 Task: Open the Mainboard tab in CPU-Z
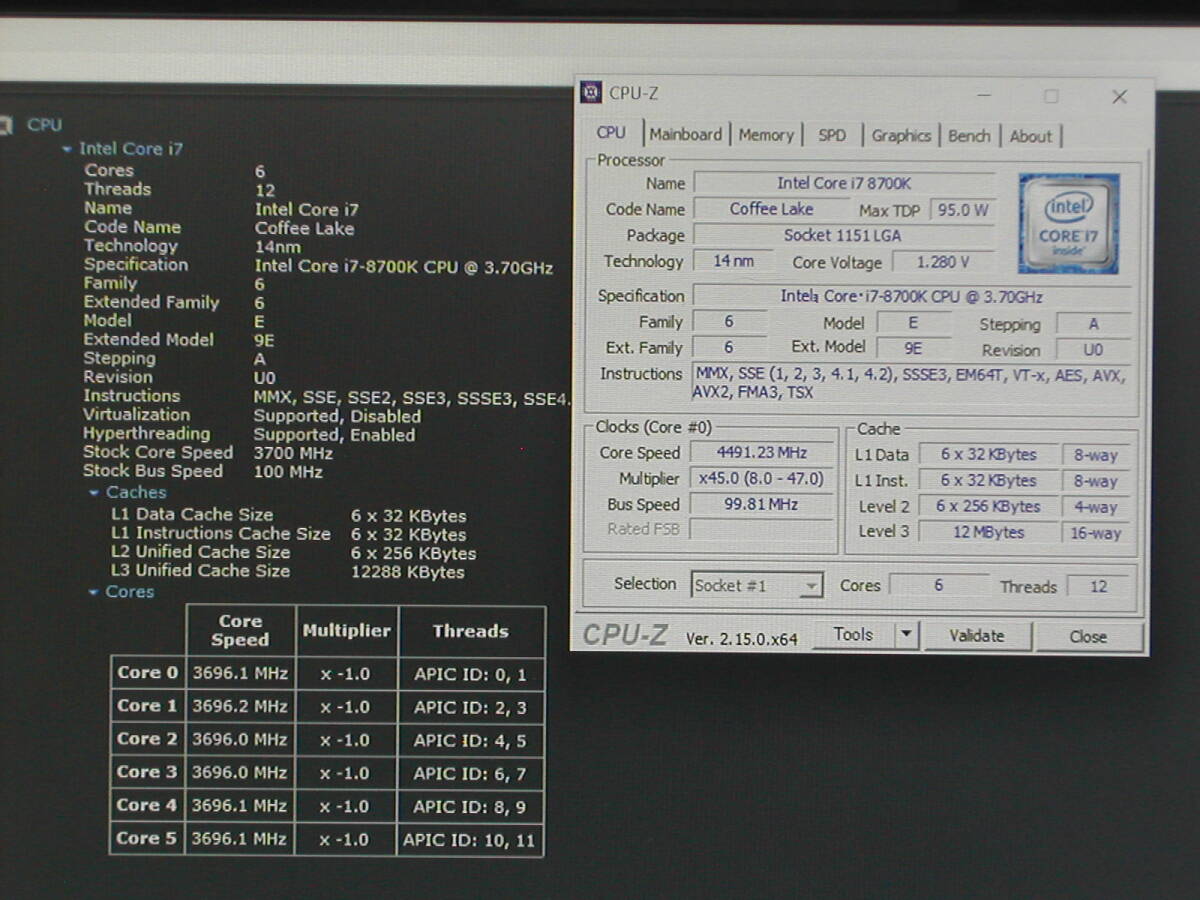(685, 134)
